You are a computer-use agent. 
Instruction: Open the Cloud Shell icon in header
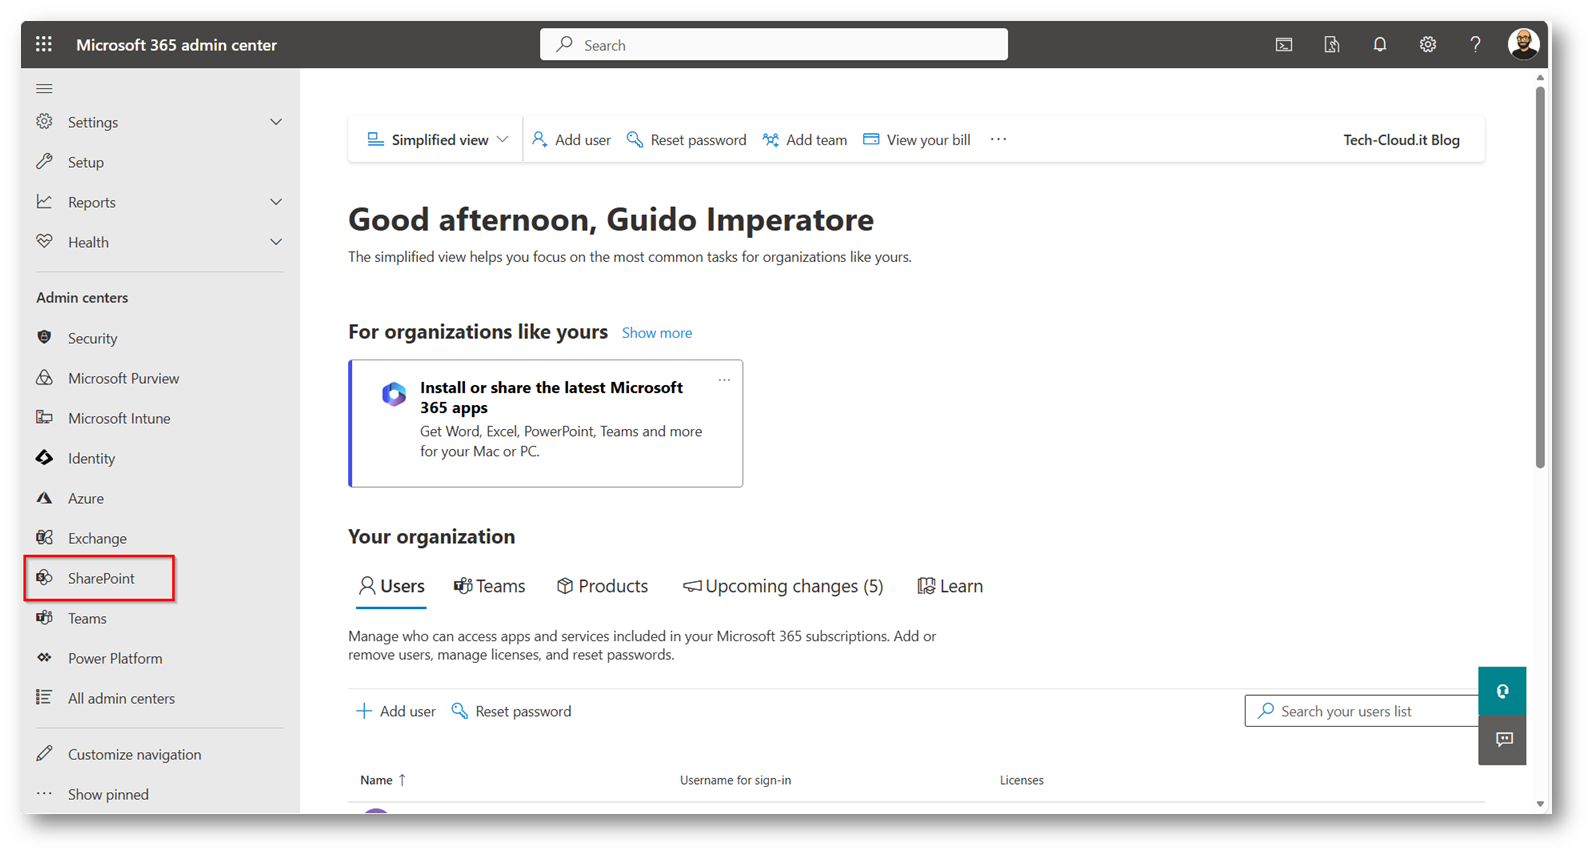point(1284,44)
